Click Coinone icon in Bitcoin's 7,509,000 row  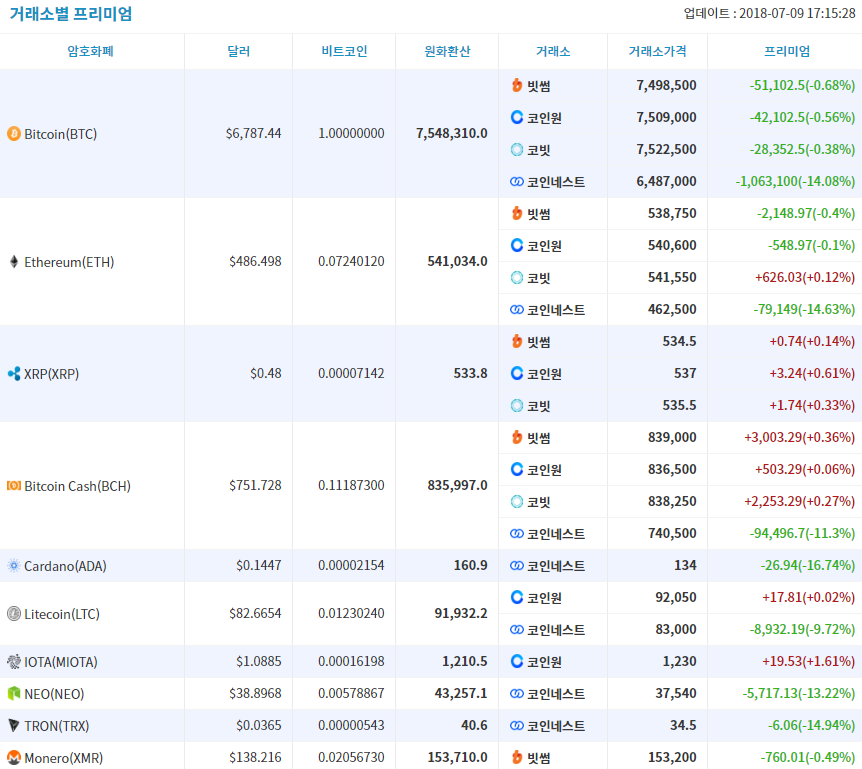pyautogui.click(x=517, y=117)
